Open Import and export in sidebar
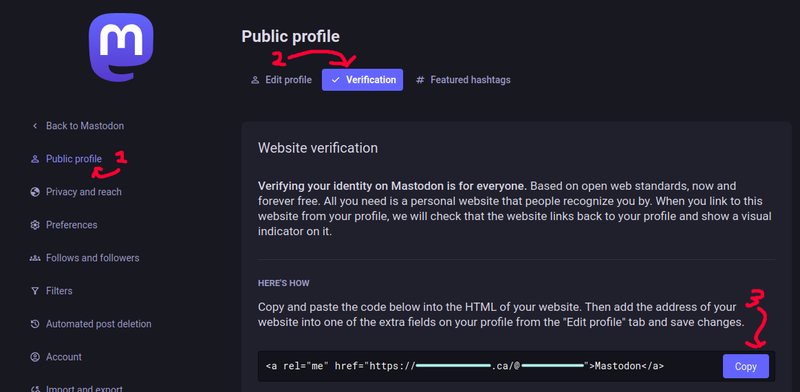 click(84, 388)
